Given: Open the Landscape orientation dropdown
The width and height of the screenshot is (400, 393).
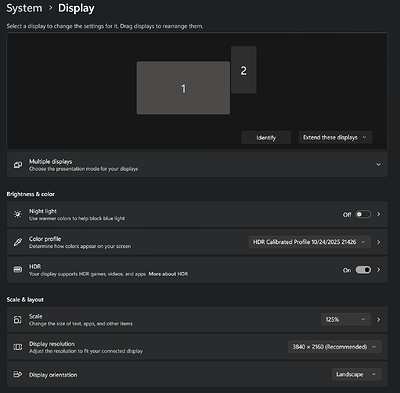Looking at the screenshot, I should pos(357,374).
